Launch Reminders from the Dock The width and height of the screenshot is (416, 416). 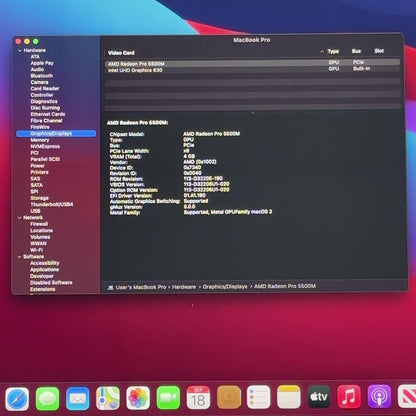[x=259, y=397]
